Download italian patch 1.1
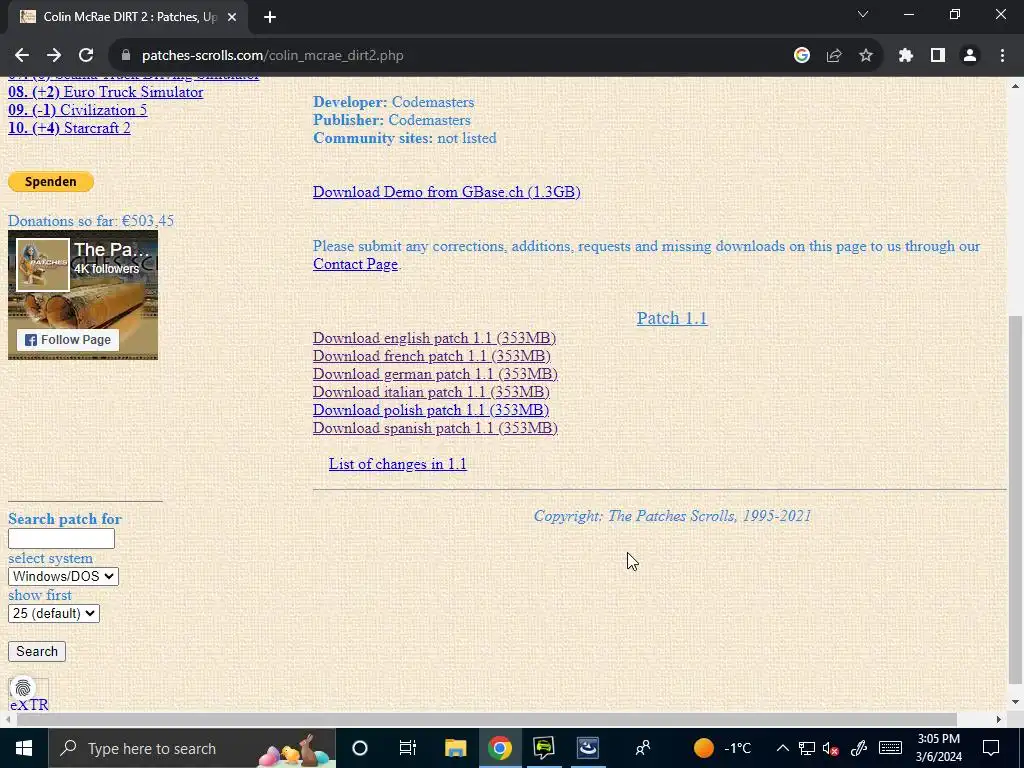The image size is (1024, 768). pyautogui.click(x=431, y=392)
